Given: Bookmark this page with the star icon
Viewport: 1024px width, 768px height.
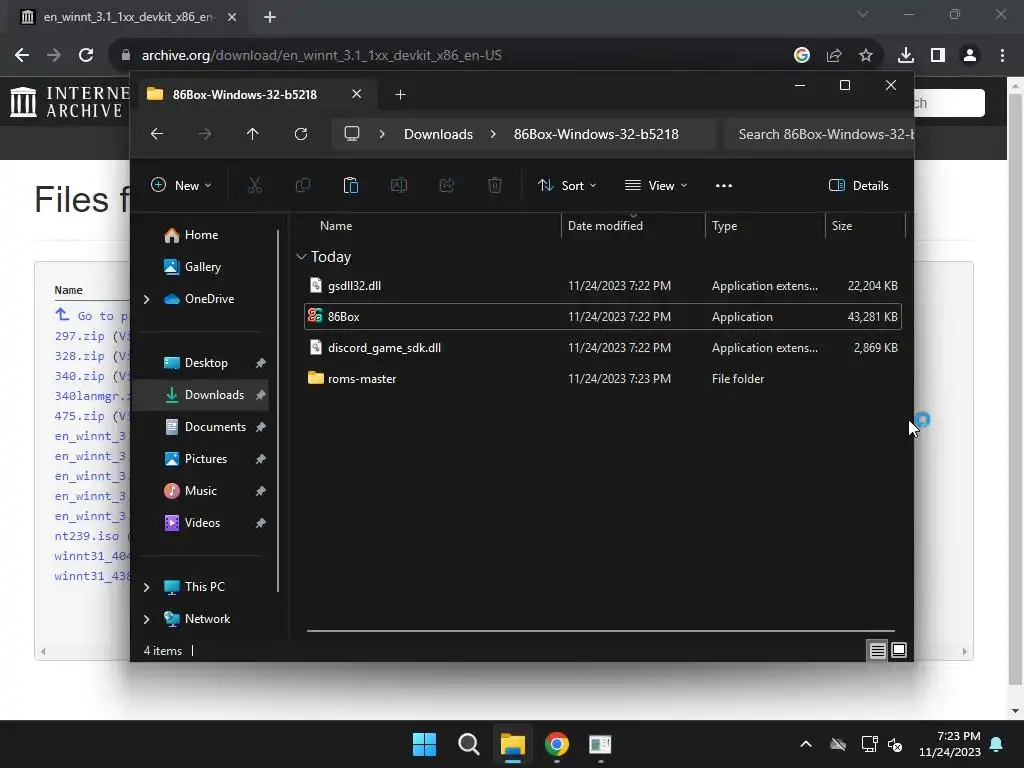Looking at the screenshot, I should [866, 55].
